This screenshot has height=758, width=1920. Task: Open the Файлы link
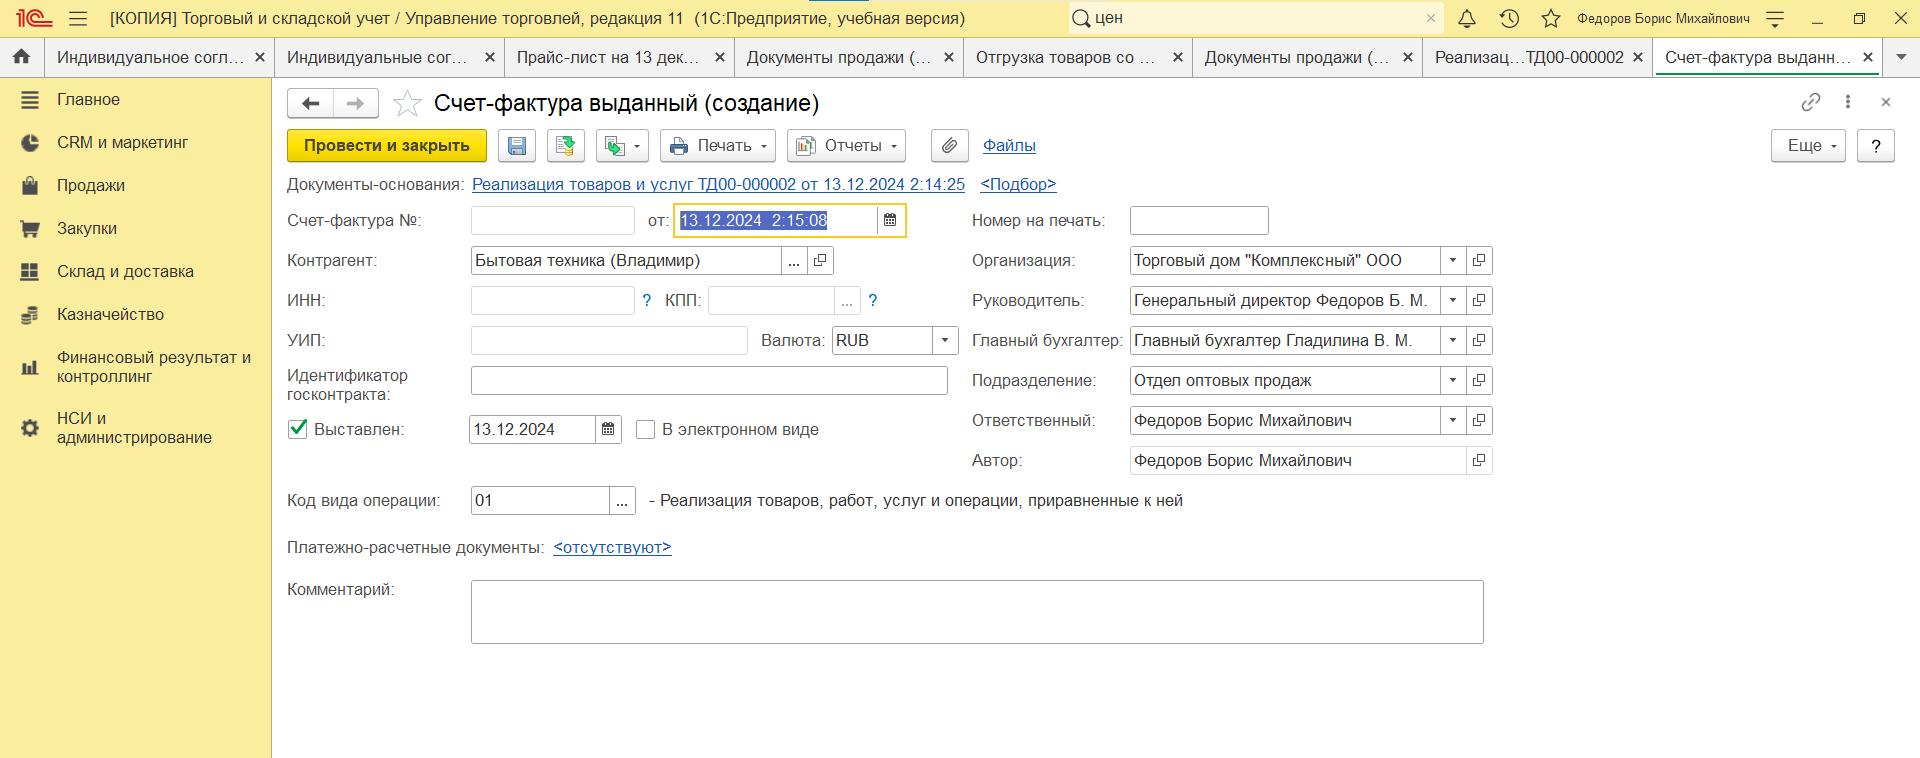tap(1009, 146)
